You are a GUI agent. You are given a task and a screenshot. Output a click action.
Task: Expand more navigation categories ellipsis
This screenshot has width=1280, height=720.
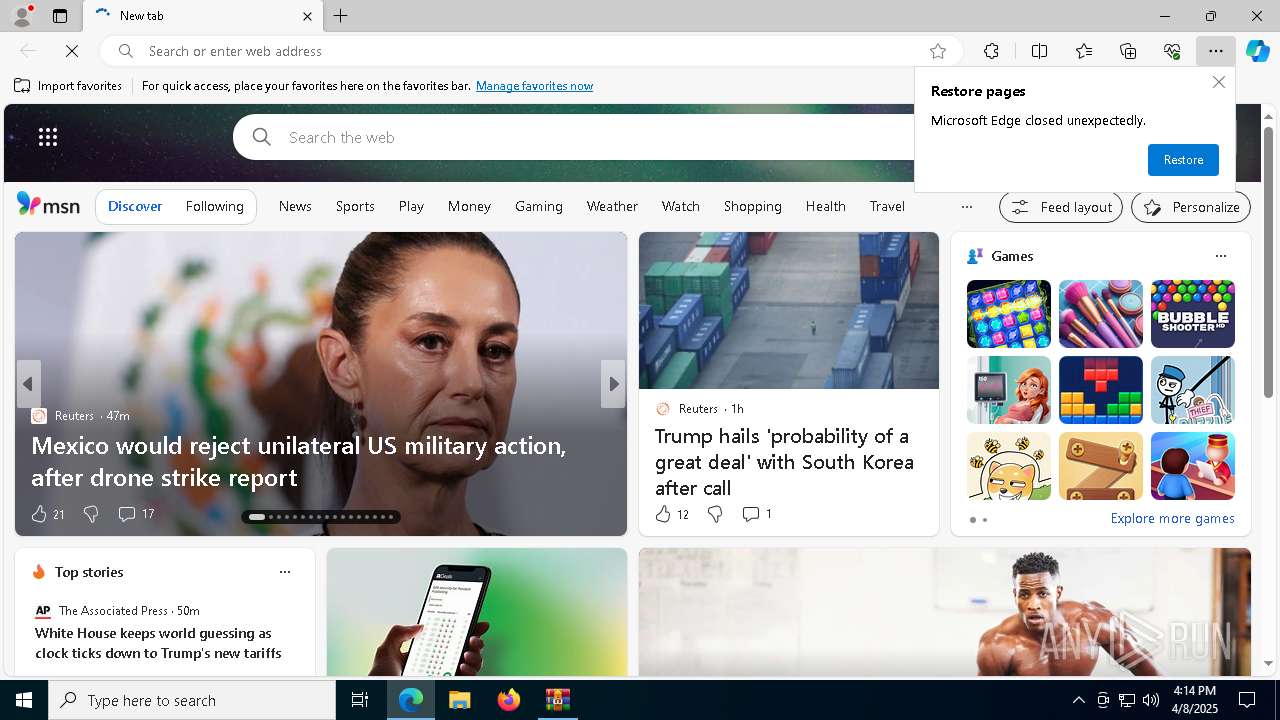point(966,207)
